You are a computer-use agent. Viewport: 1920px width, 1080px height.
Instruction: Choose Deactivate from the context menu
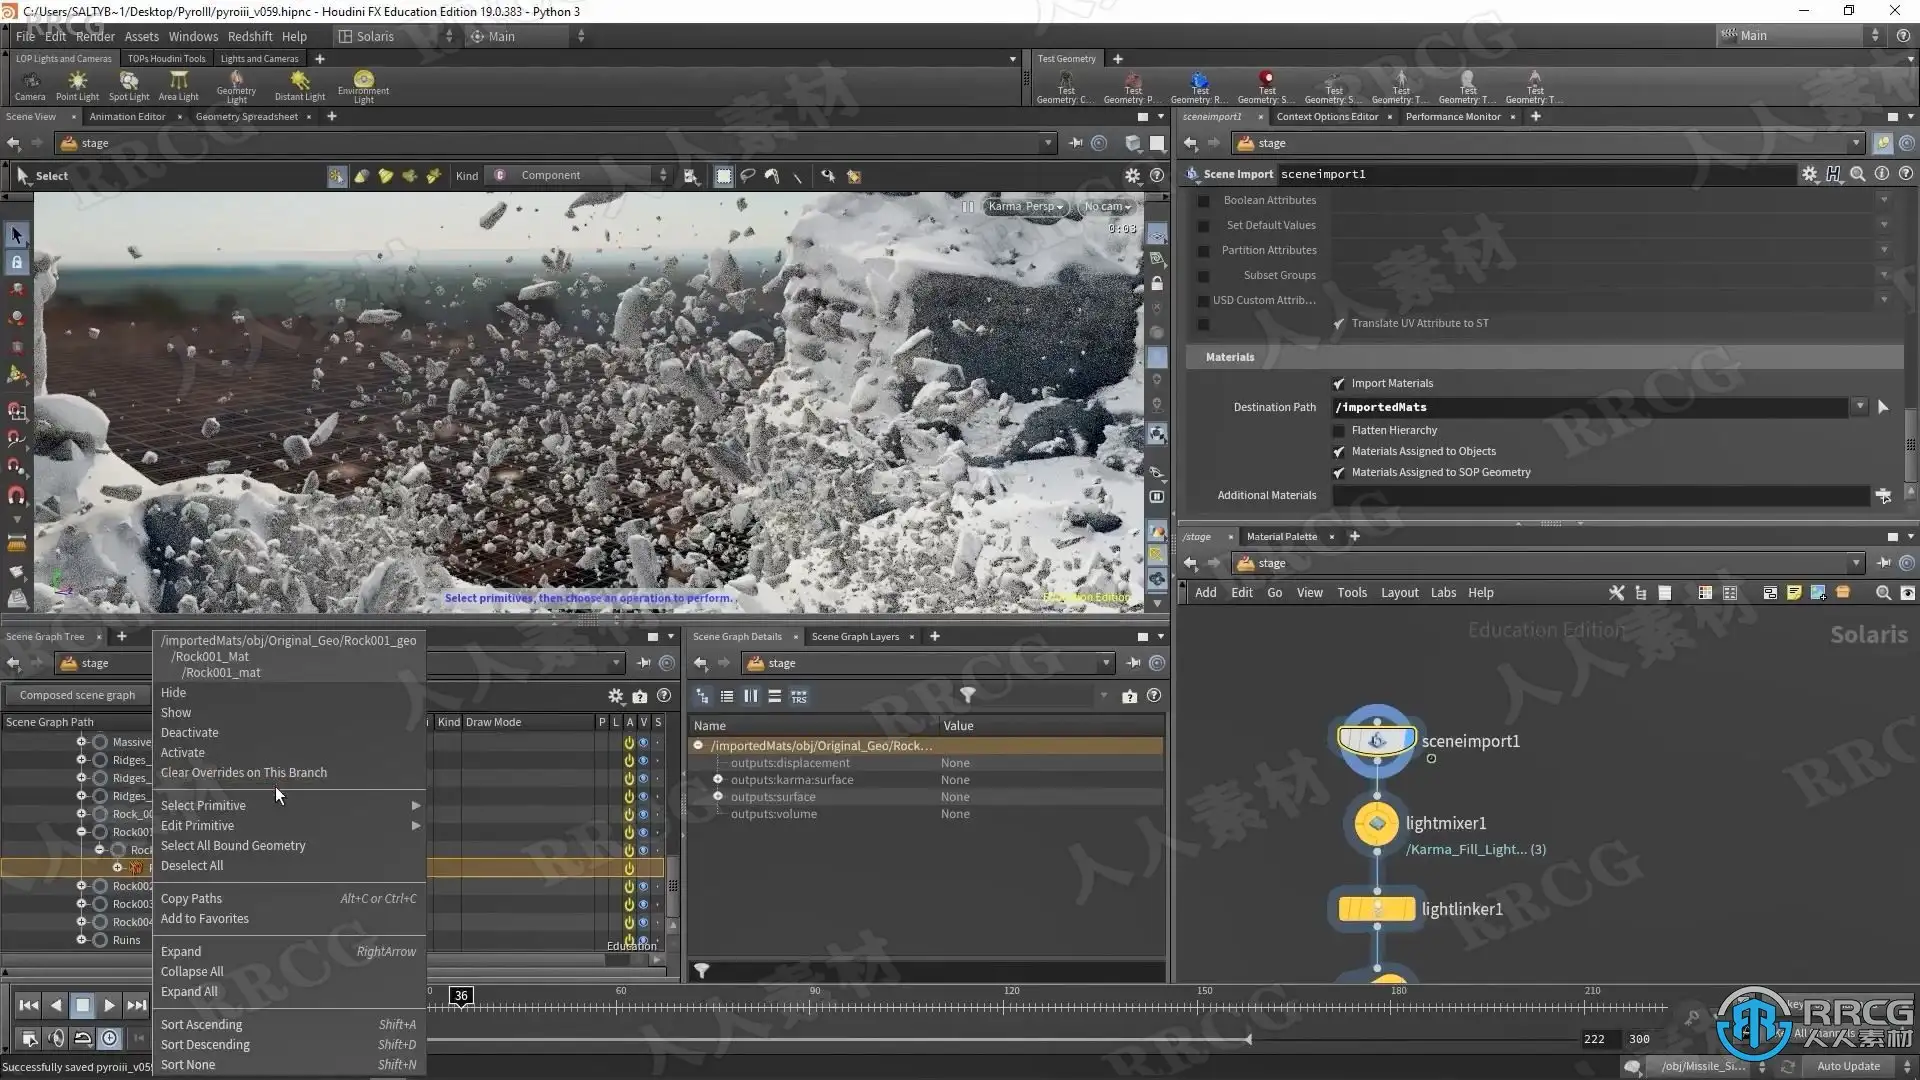[x=190, y=733]
